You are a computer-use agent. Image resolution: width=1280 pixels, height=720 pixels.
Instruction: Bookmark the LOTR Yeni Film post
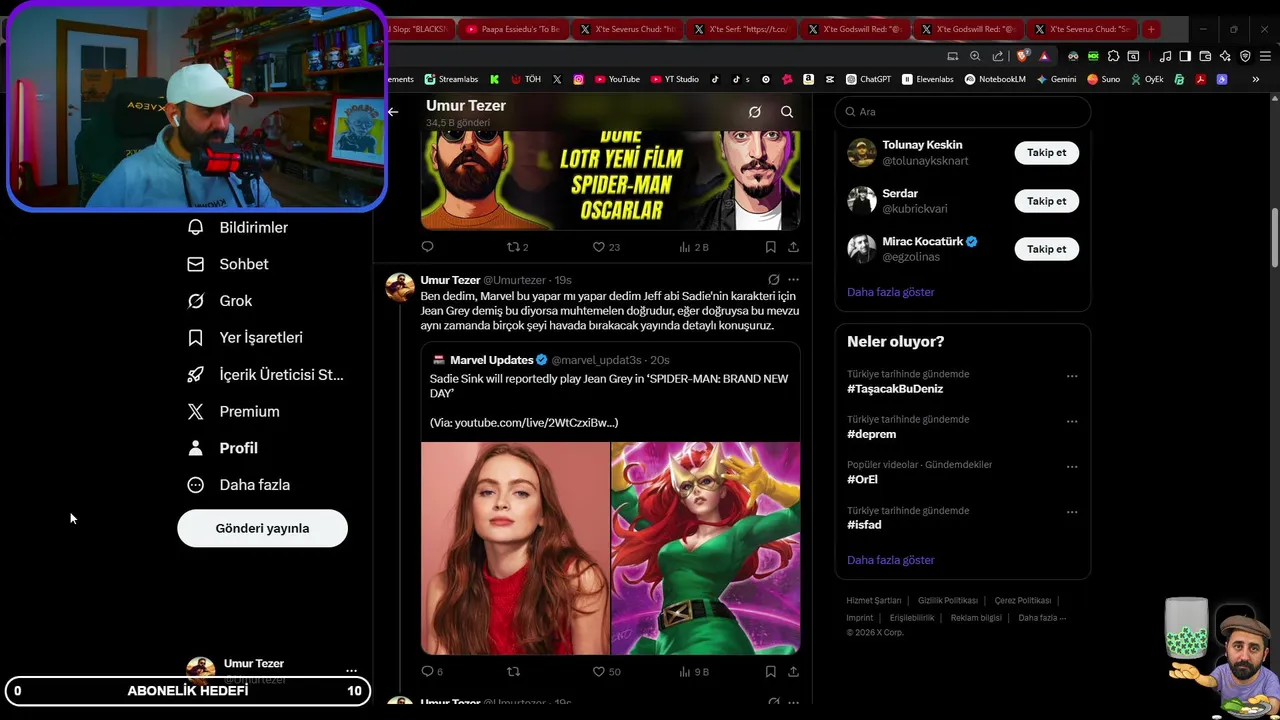pos(770,247)
